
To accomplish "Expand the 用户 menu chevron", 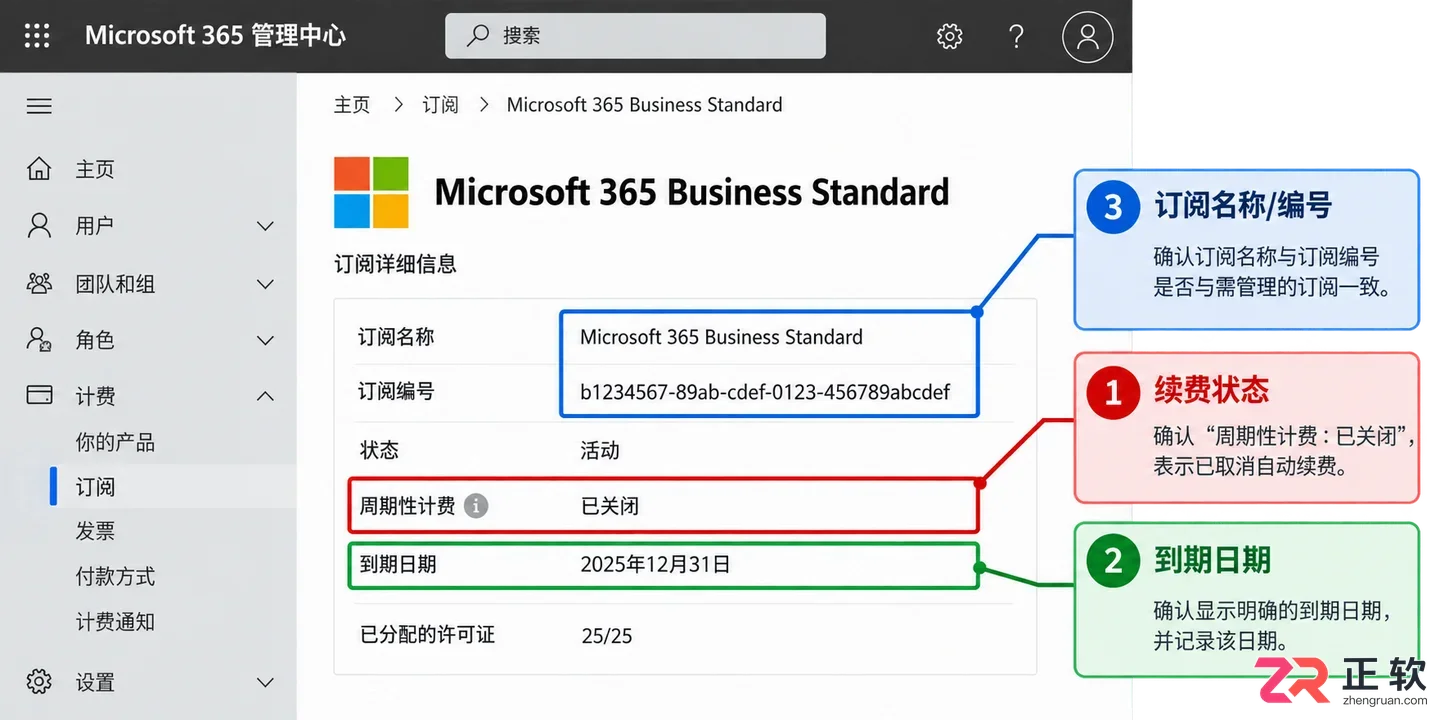I will click(265, 226).
